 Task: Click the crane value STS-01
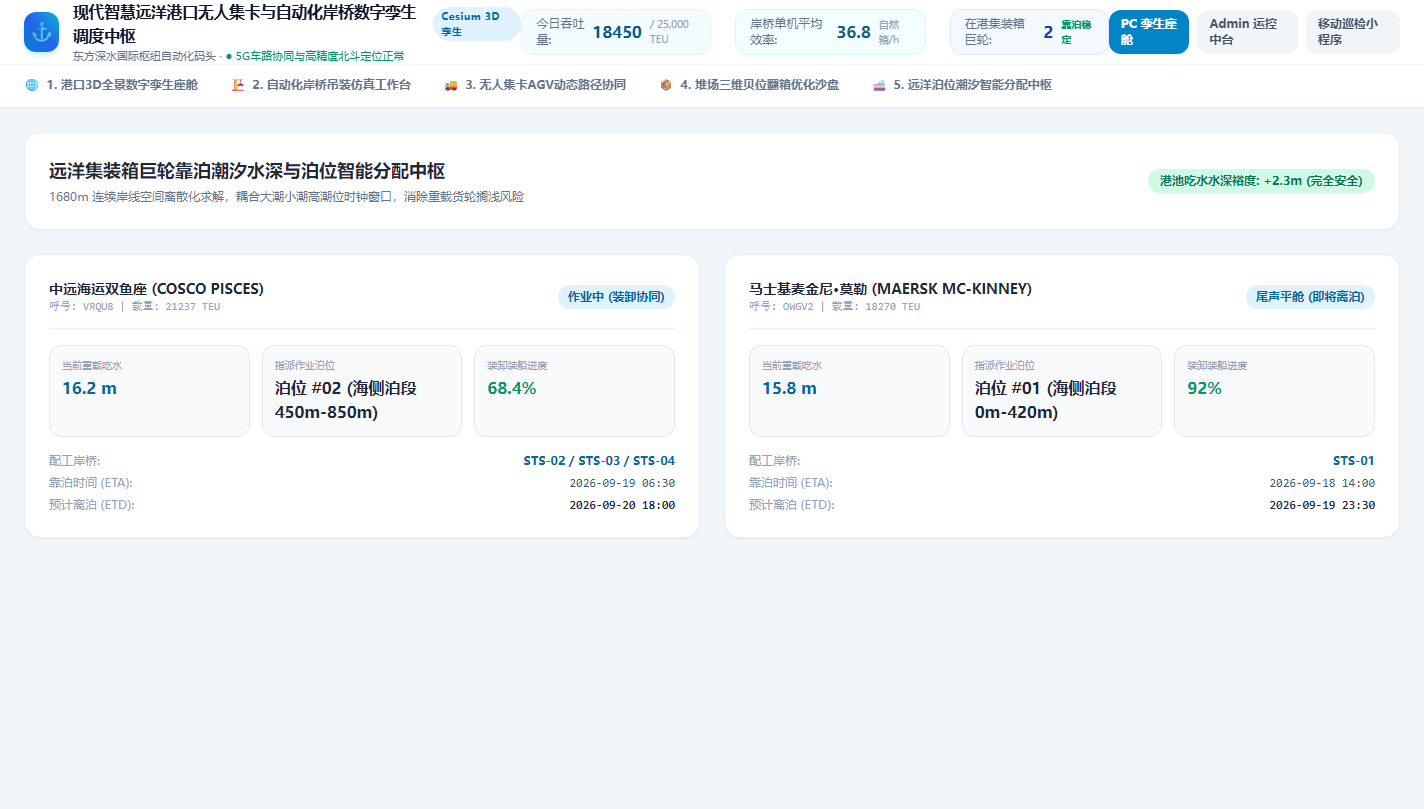tap(1354, 461)
